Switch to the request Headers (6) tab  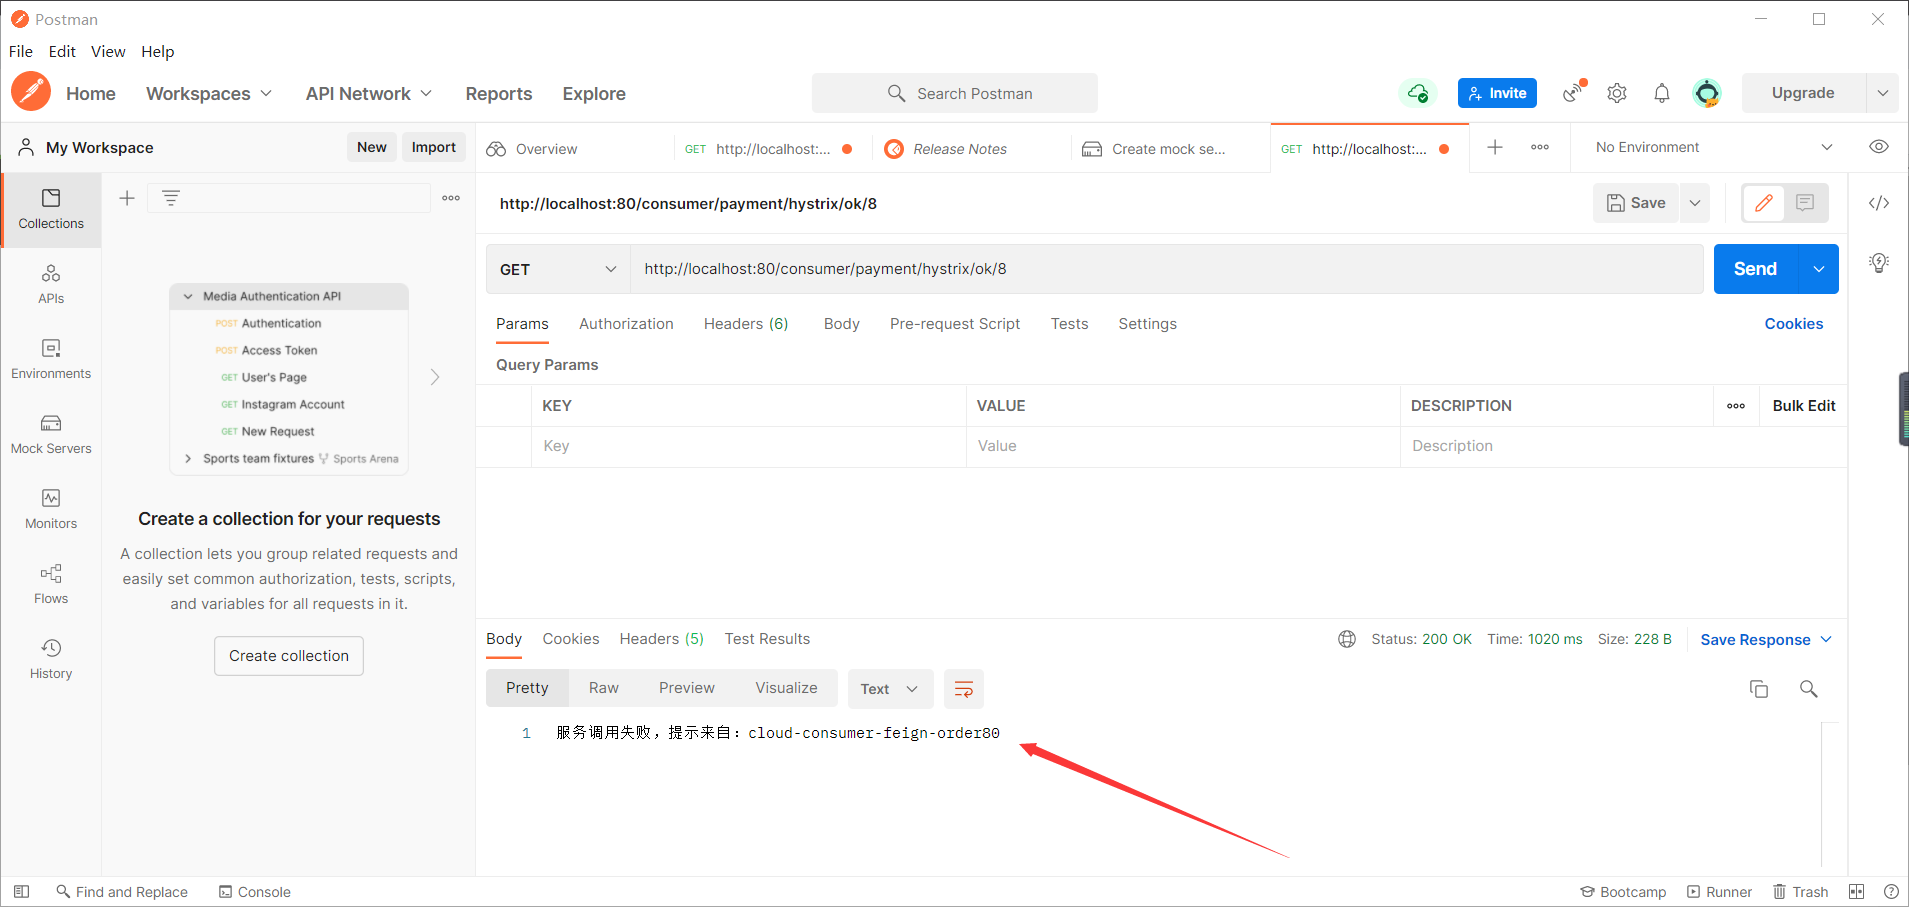pyautogui.click(x=746, y=324)
